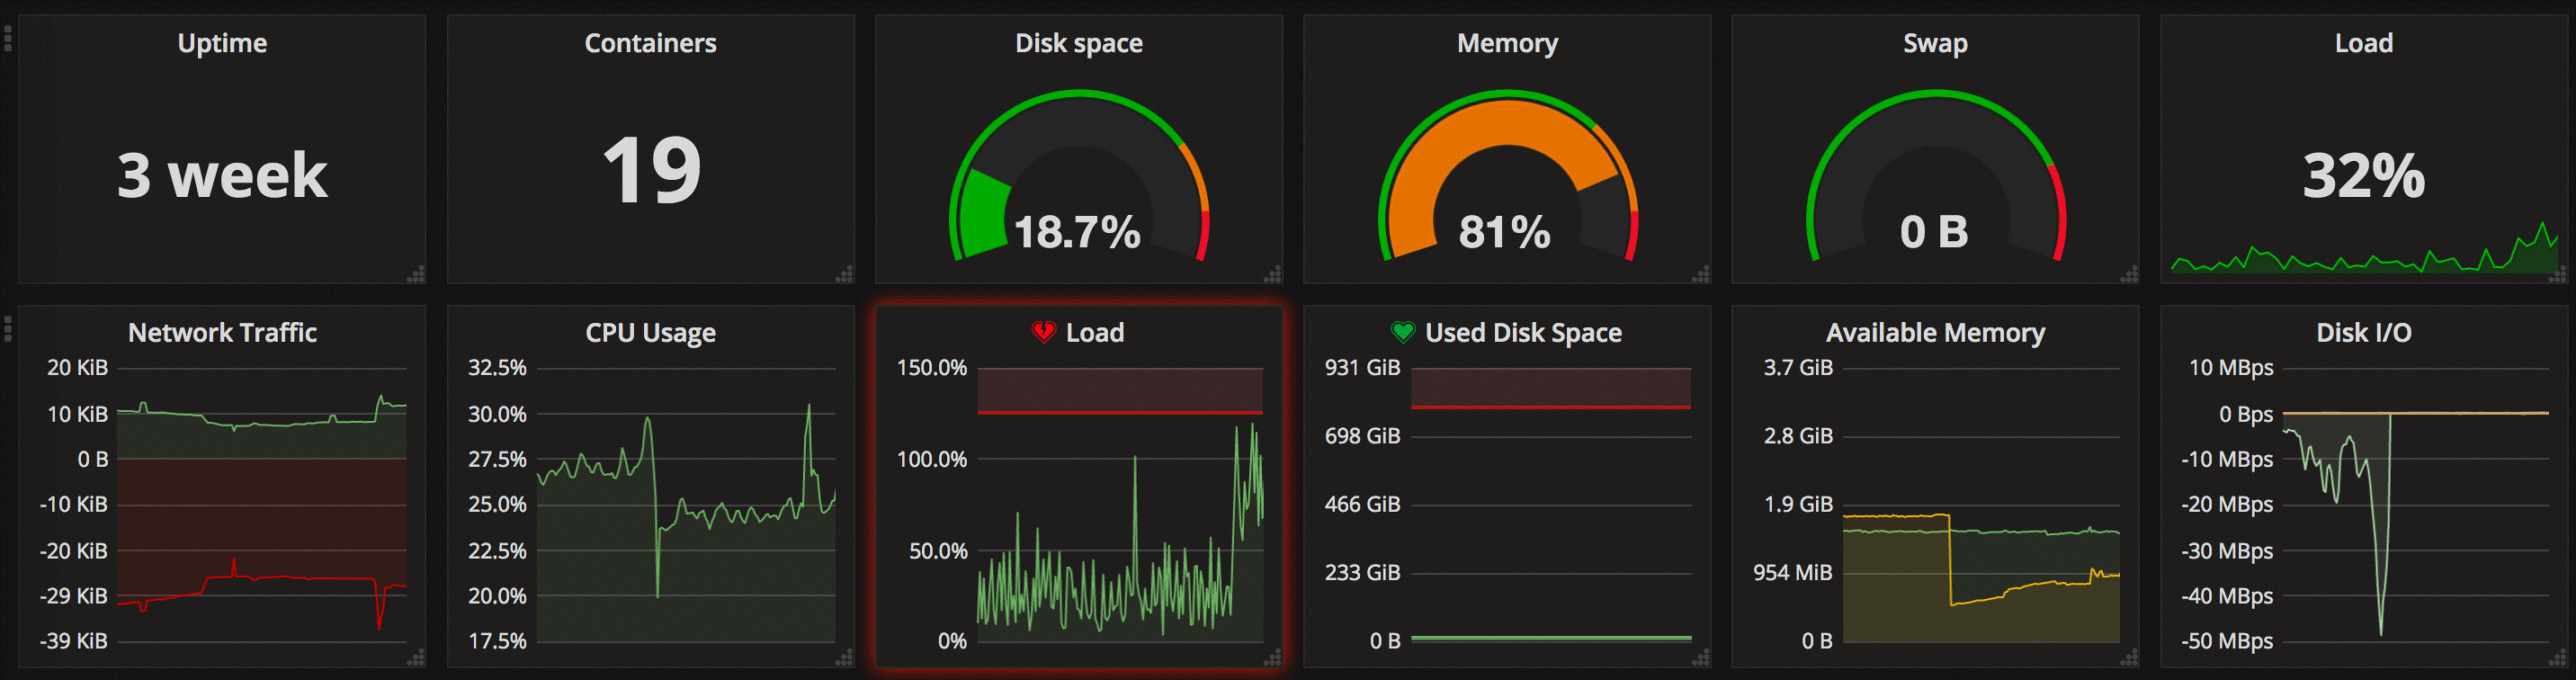Click the Swap gauge showing 0 B
2576x680 pixels.
(x=1935, y=176)
